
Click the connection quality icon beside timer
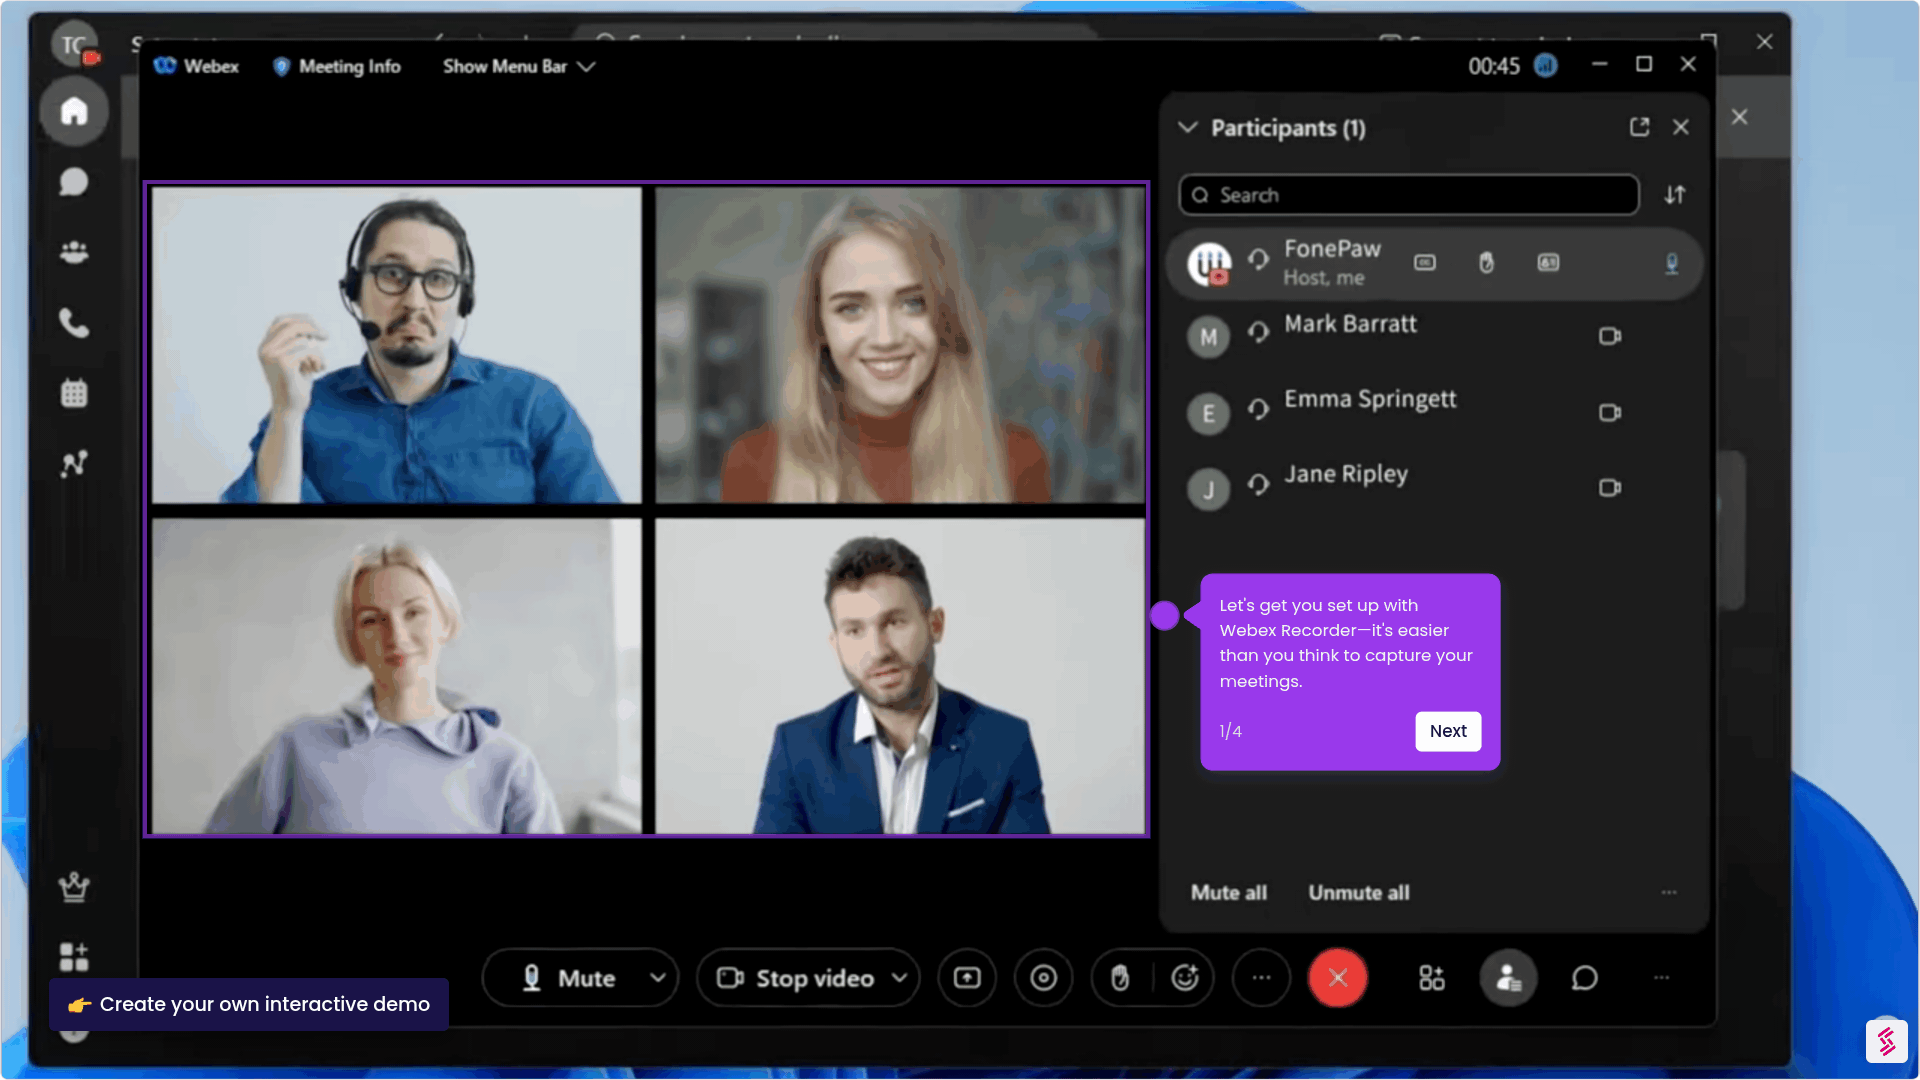(1546, 66)
